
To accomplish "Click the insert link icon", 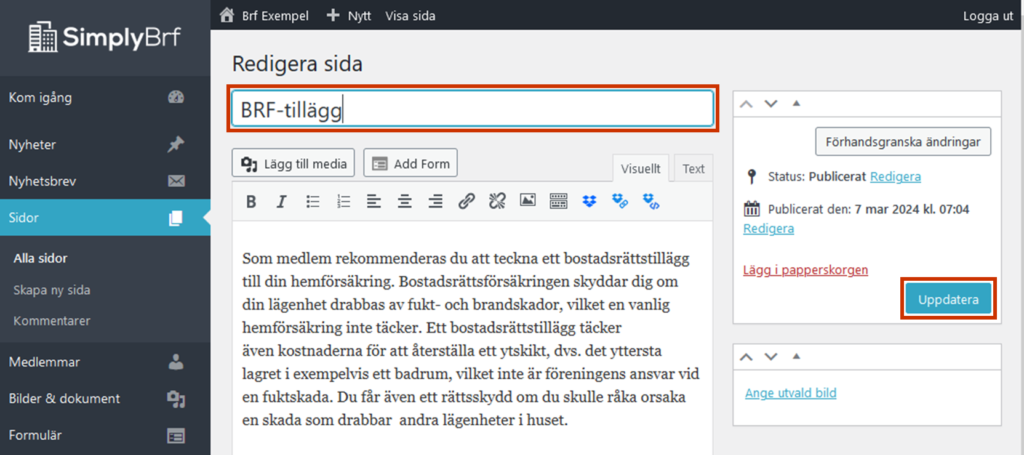I will point(466,202).
